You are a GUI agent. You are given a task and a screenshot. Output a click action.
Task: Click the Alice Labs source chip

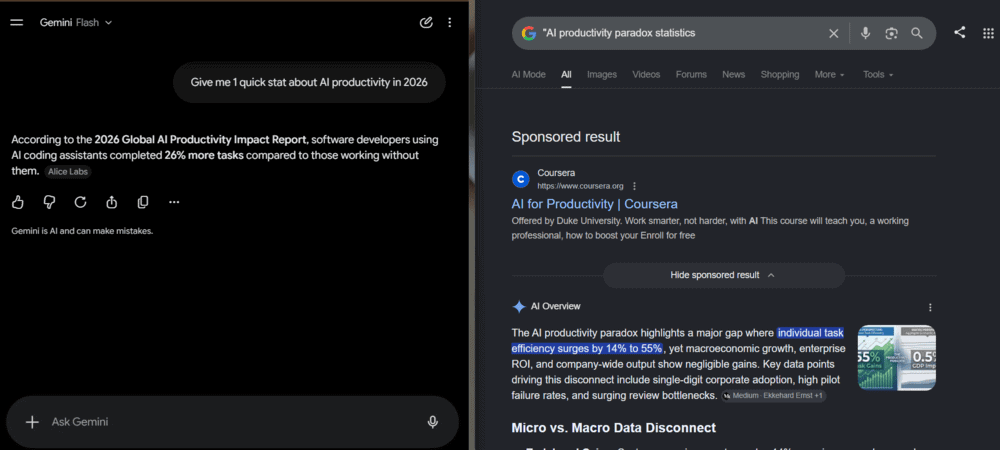point(68,172)
